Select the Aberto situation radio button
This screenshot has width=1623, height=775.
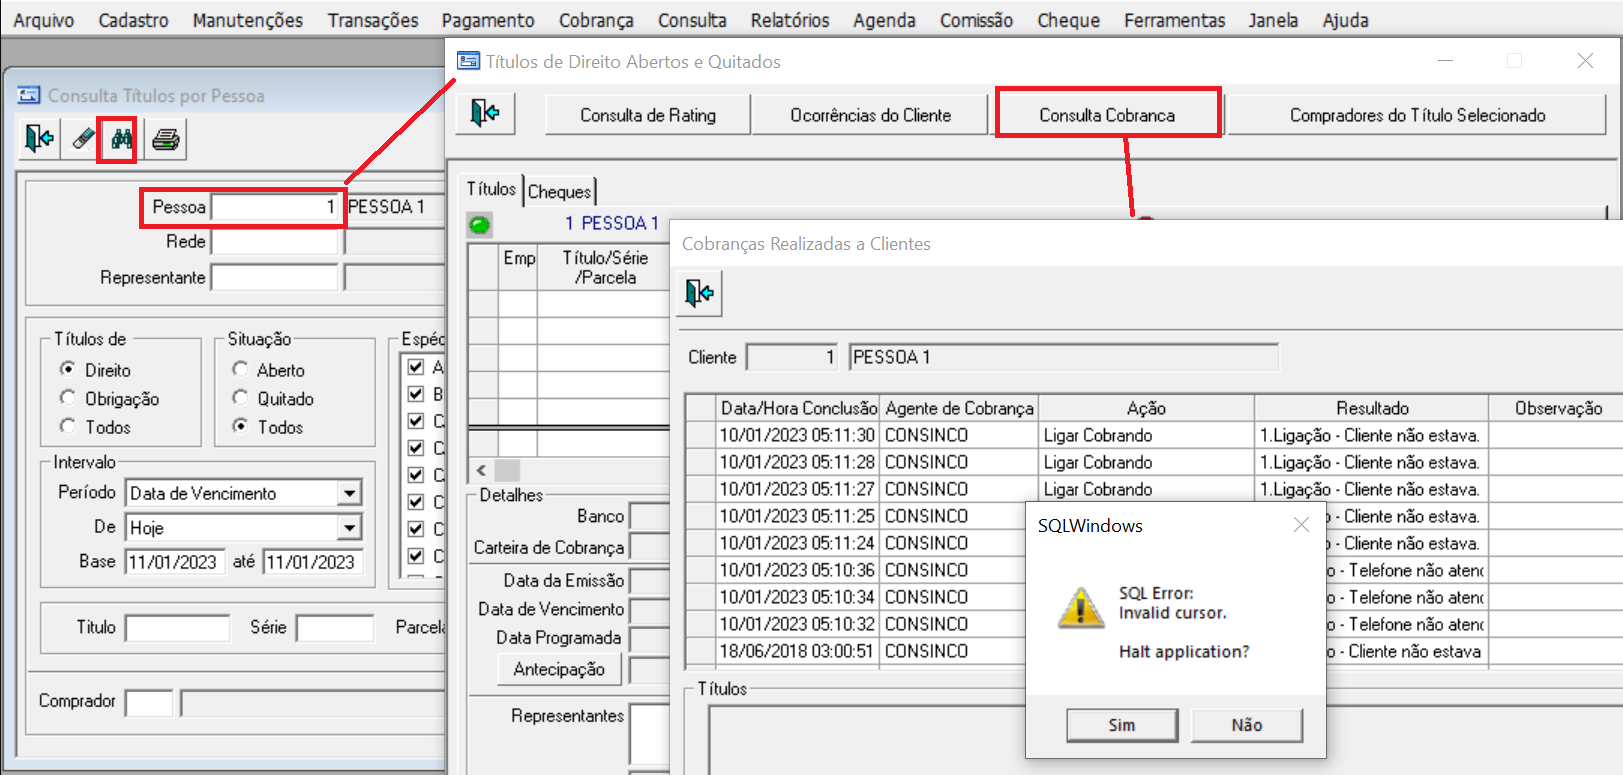click(240, 369)
